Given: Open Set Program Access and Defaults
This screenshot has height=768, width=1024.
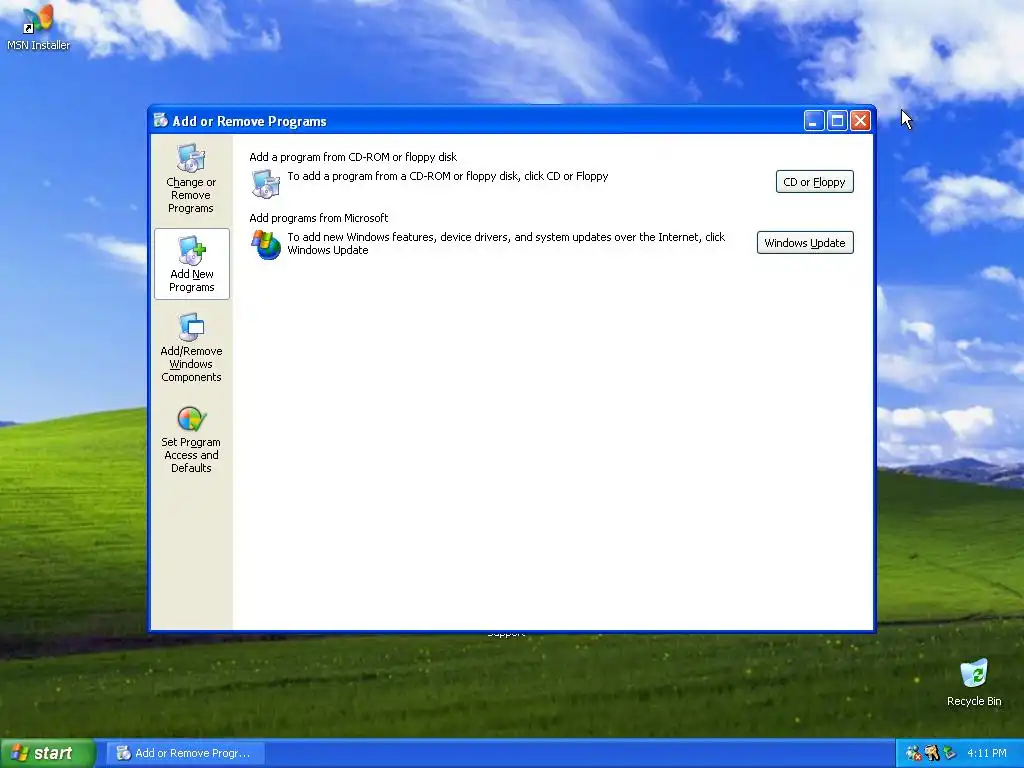Looking at the screenshot, I should (x=191, y=440).
